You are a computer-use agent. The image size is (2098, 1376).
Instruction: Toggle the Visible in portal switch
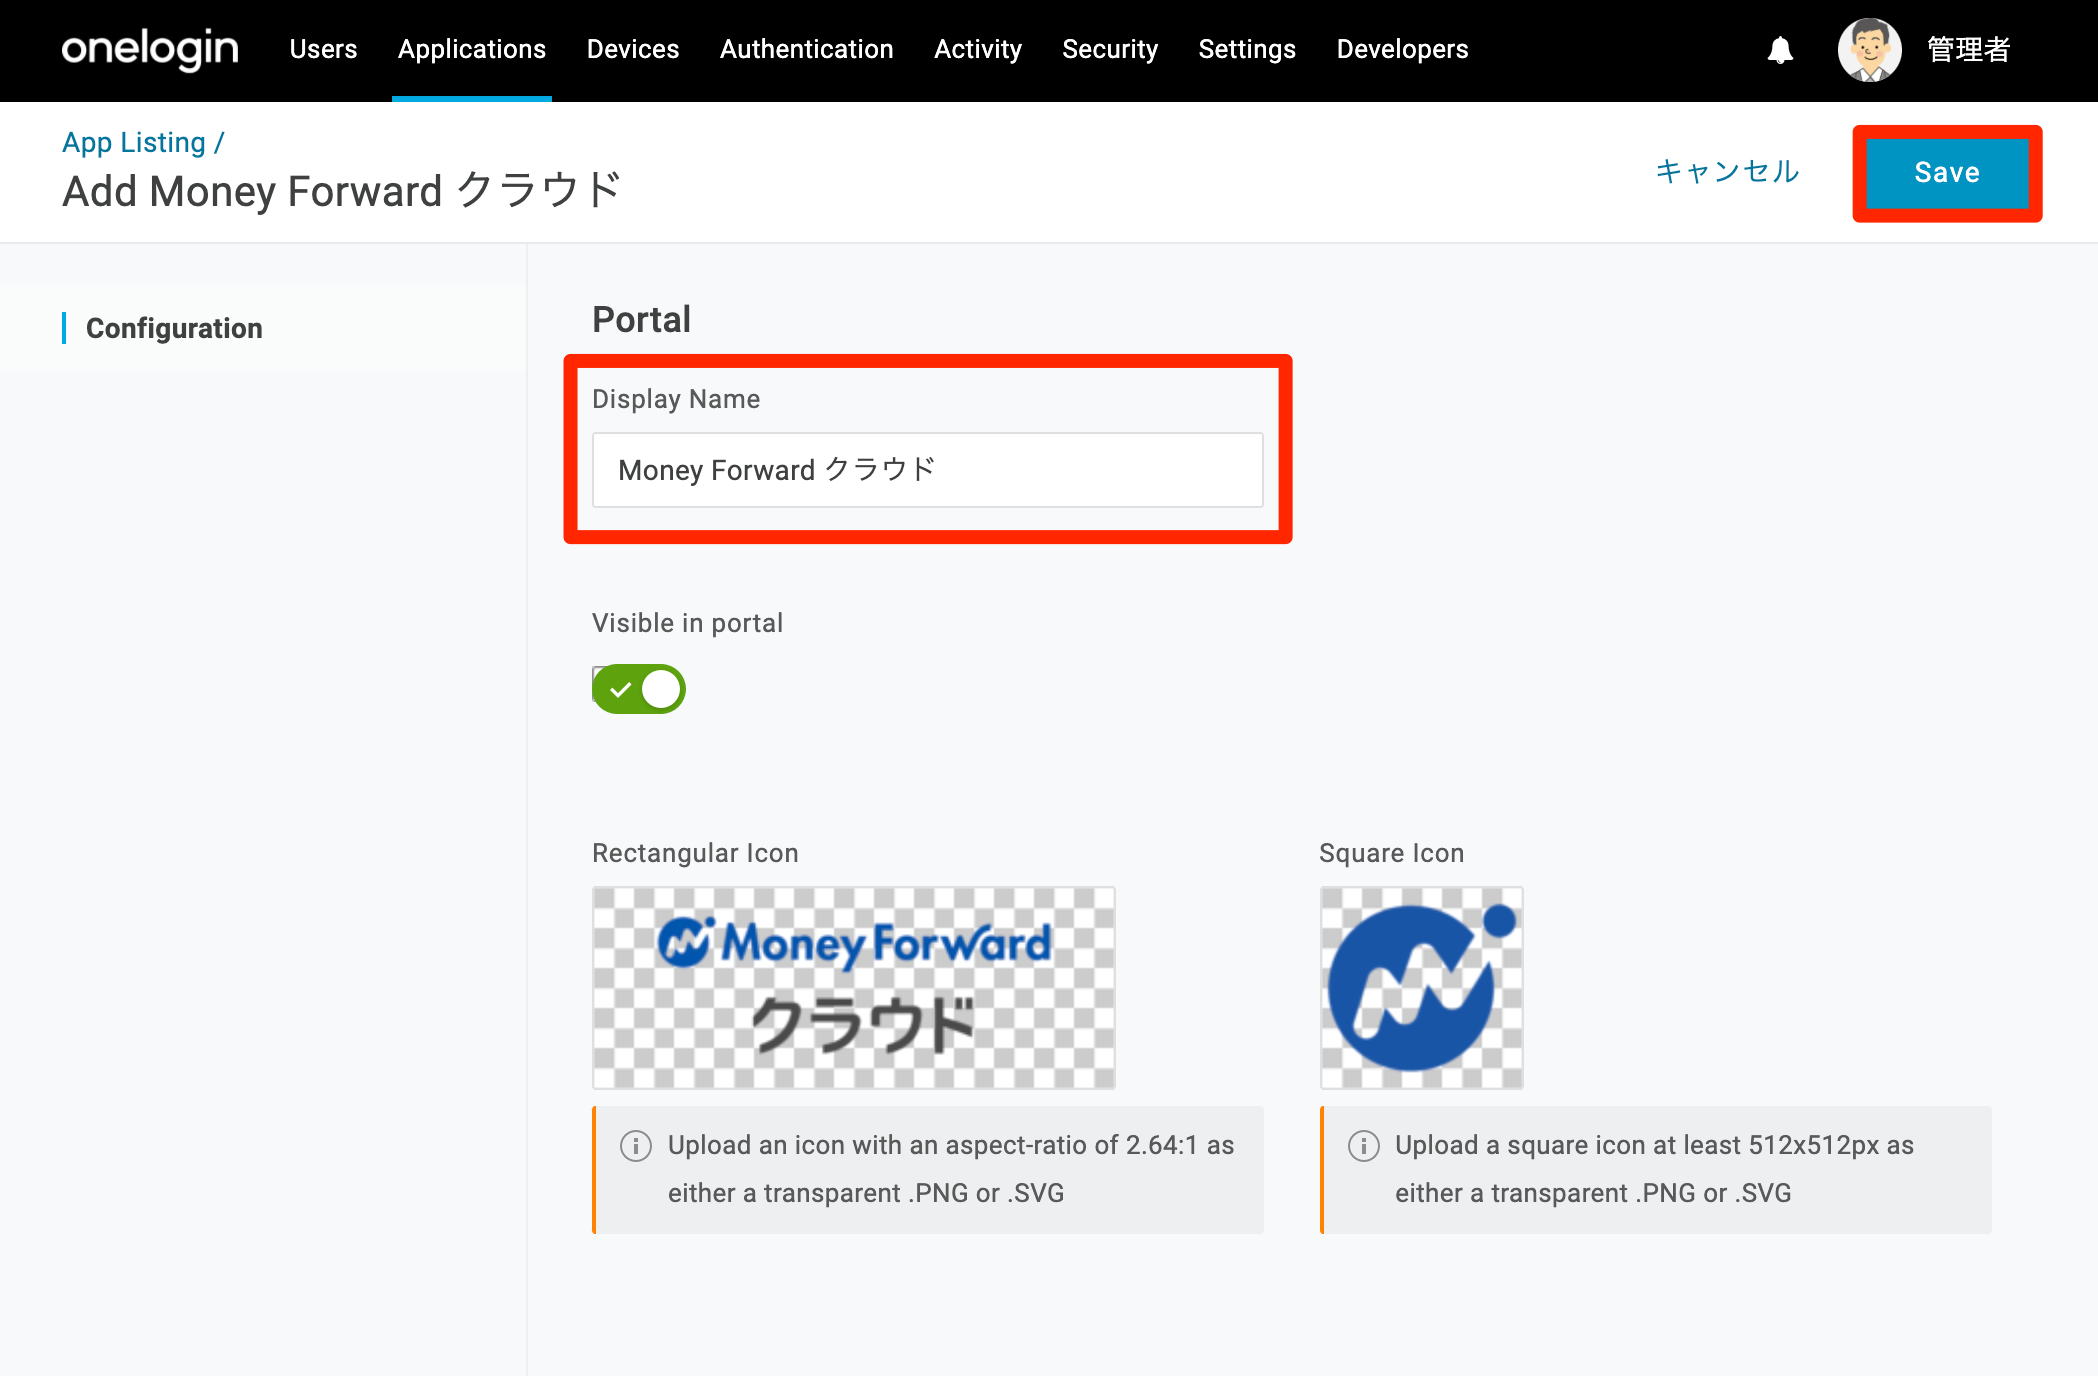(638, 689)
